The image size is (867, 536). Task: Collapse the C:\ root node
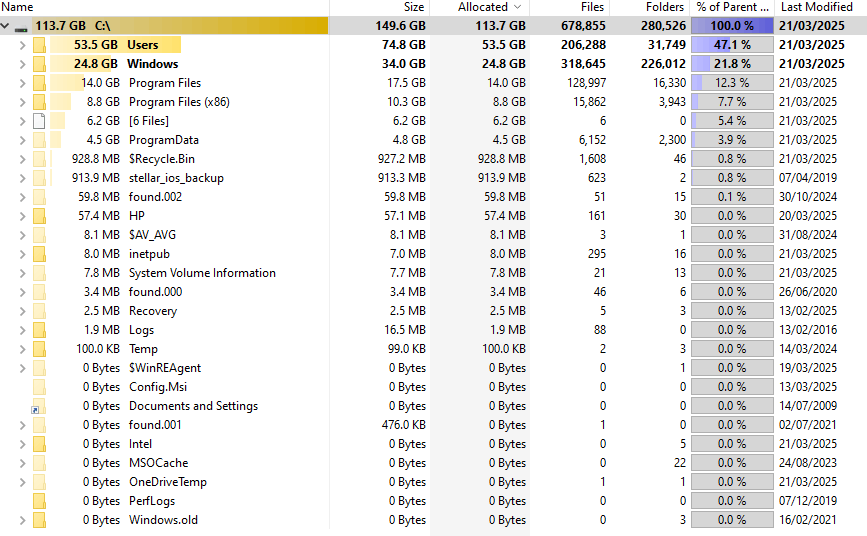coord(5,26)
